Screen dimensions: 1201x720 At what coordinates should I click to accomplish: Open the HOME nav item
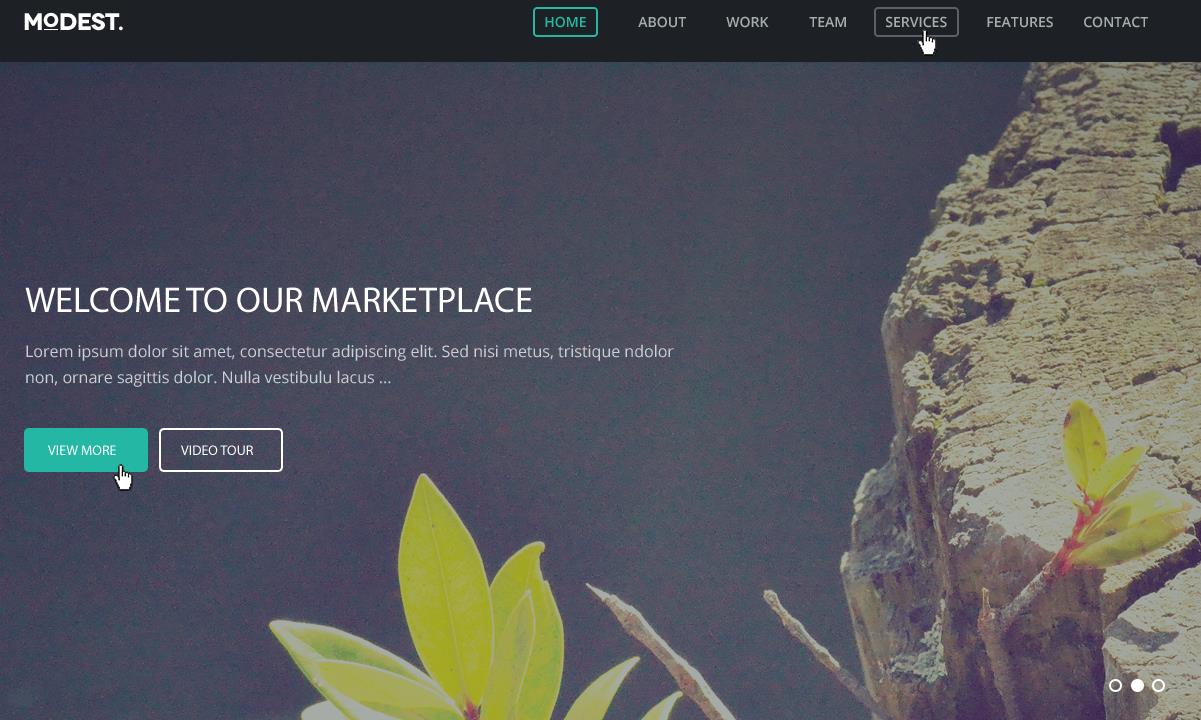click(565, 22)
